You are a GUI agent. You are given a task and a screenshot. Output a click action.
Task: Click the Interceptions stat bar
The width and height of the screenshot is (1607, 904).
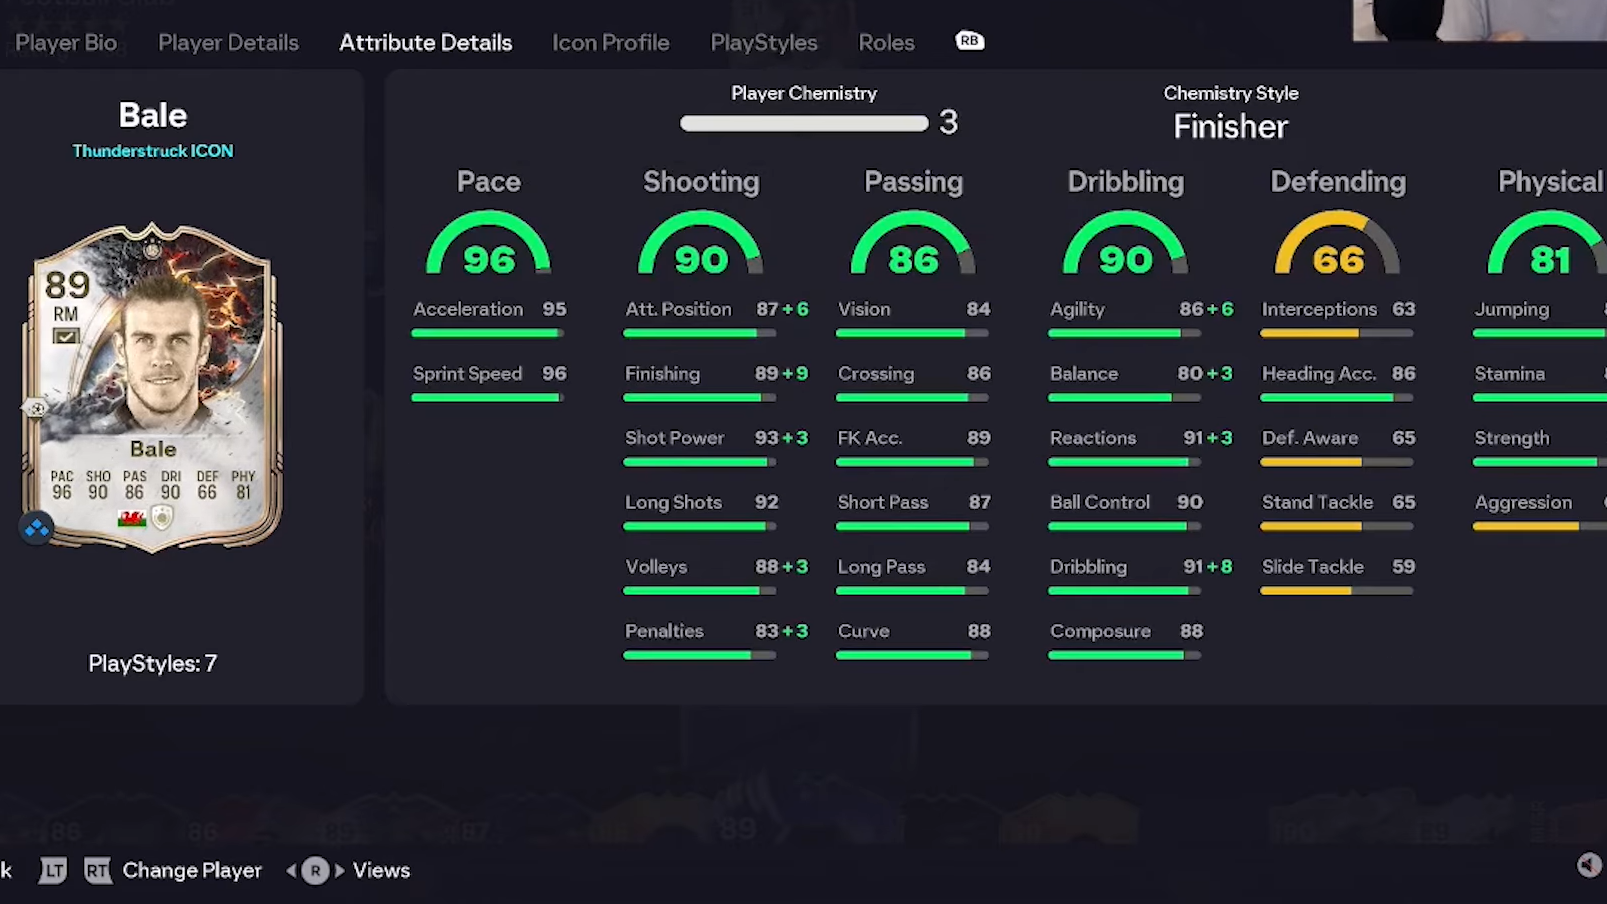pyautogui.click(x=1337, y=333)
